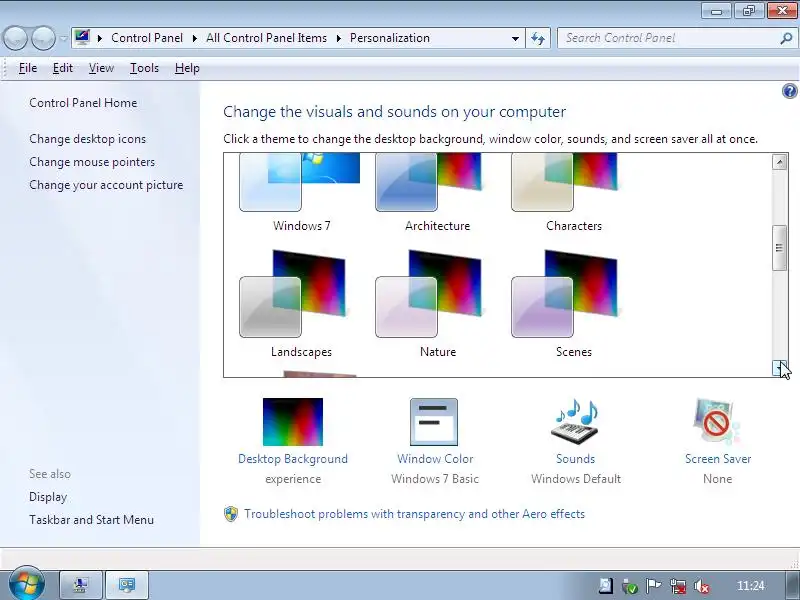Click the address bar computer icon
800x600 pixels.
[82, 38]
